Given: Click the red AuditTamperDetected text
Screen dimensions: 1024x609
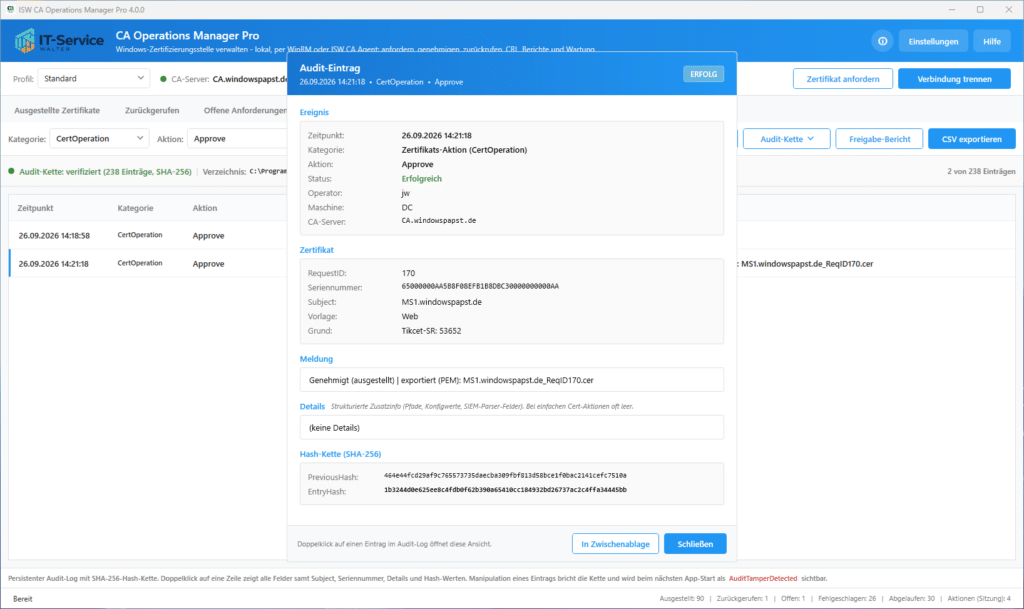Looking at the screenshot, I should (763, 578).
